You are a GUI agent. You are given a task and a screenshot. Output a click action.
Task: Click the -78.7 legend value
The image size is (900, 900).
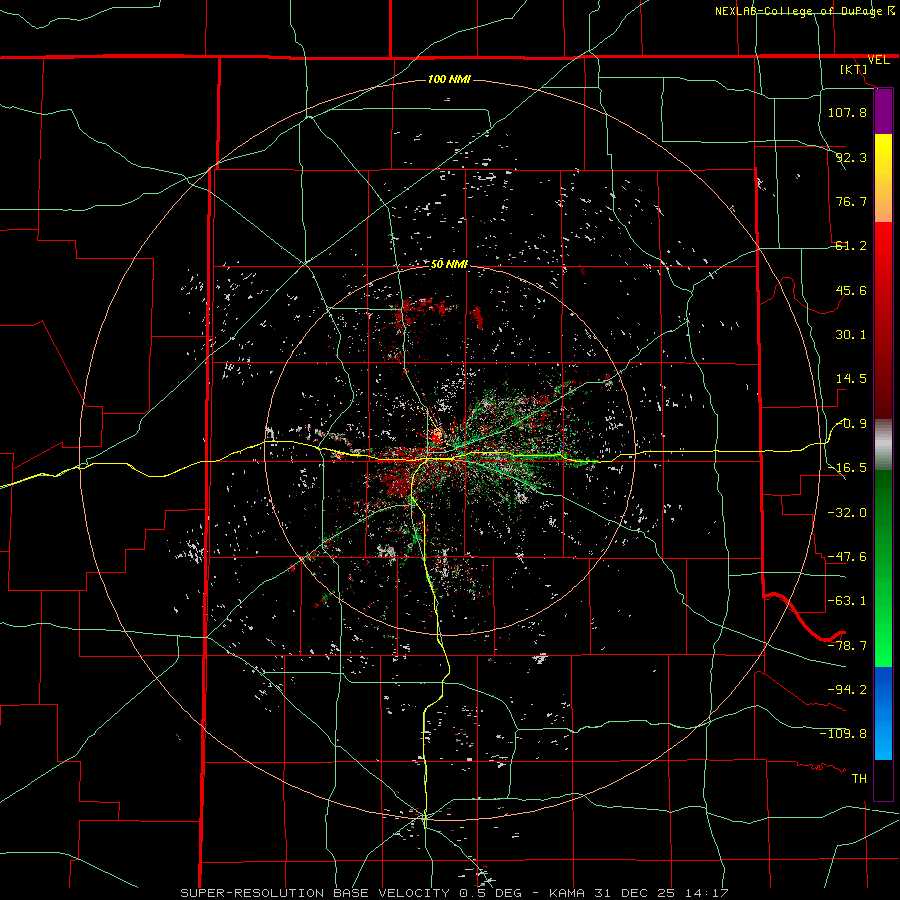[847, 646]
